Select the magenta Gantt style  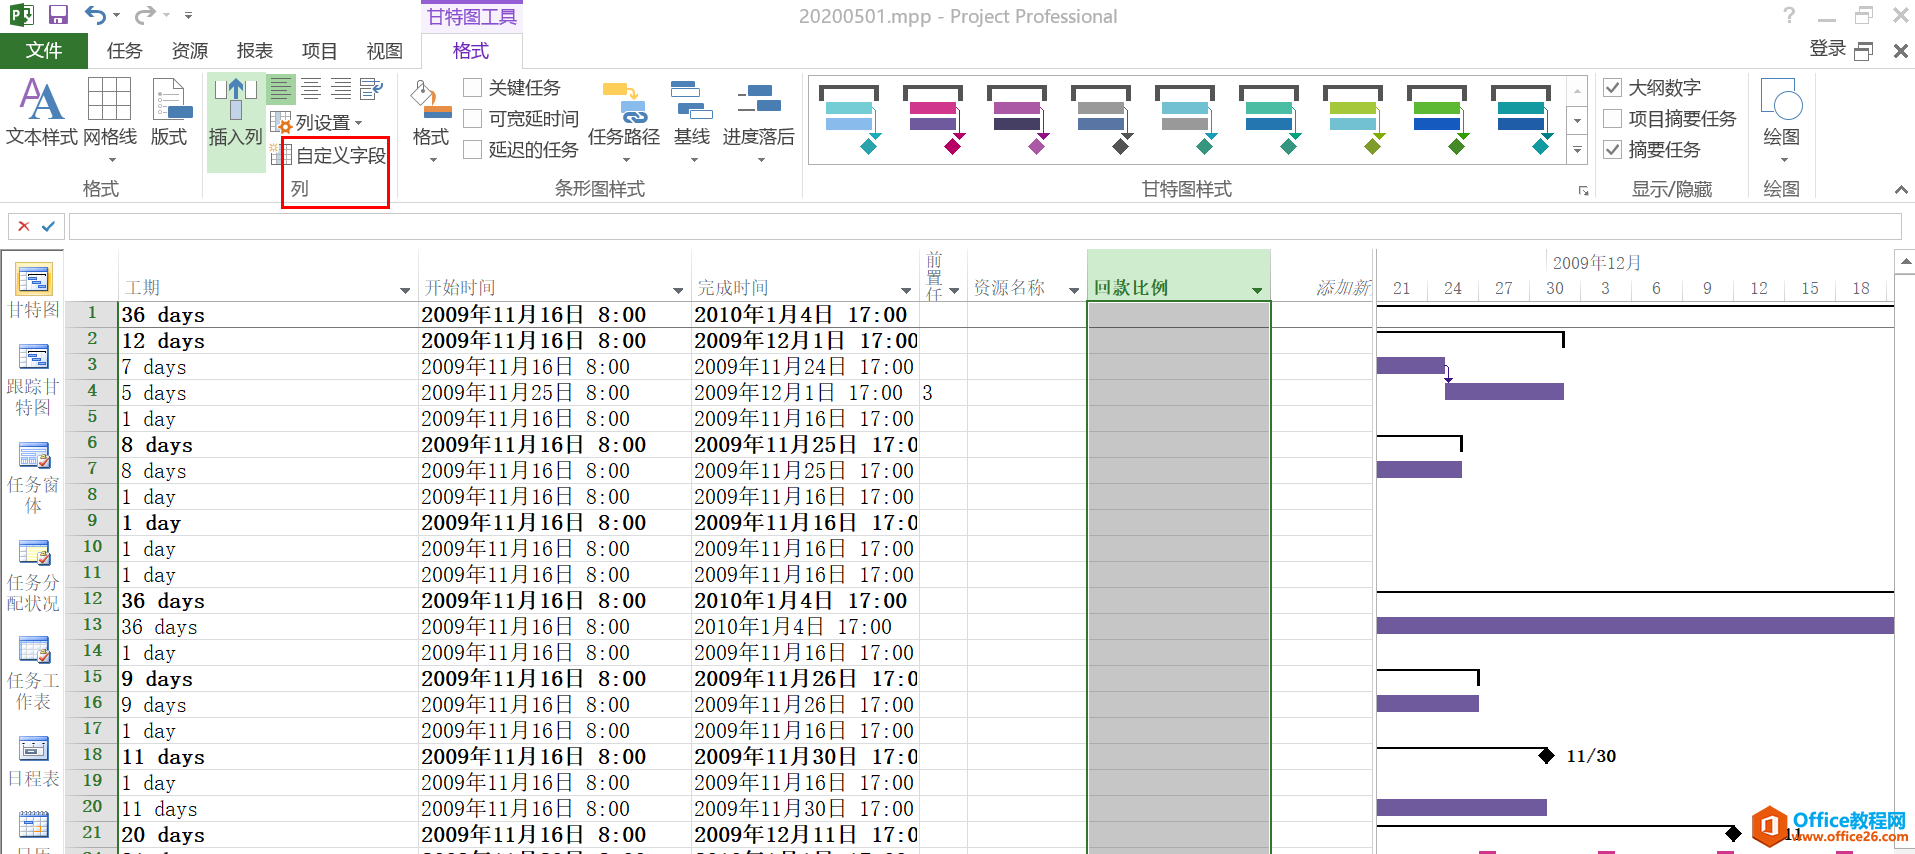tap(933, 120)
